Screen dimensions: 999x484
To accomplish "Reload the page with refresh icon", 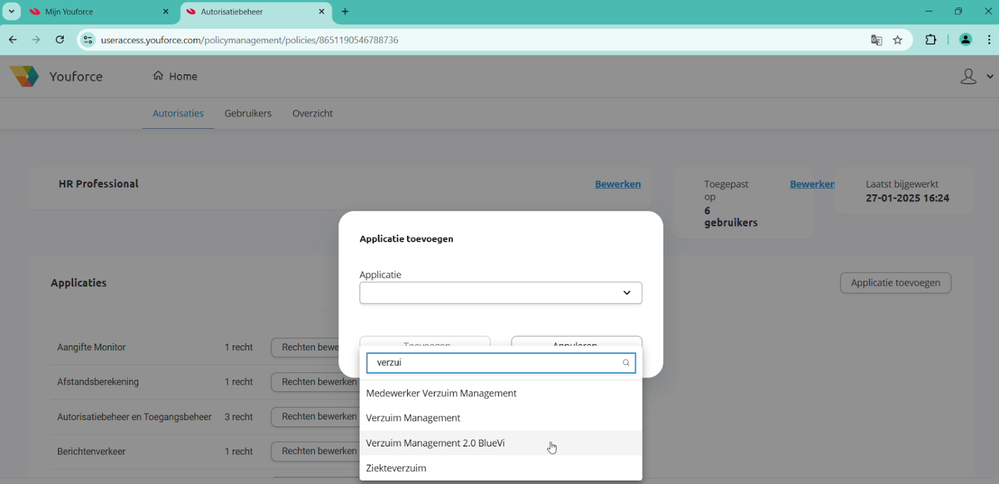I will tap(60, 39).
